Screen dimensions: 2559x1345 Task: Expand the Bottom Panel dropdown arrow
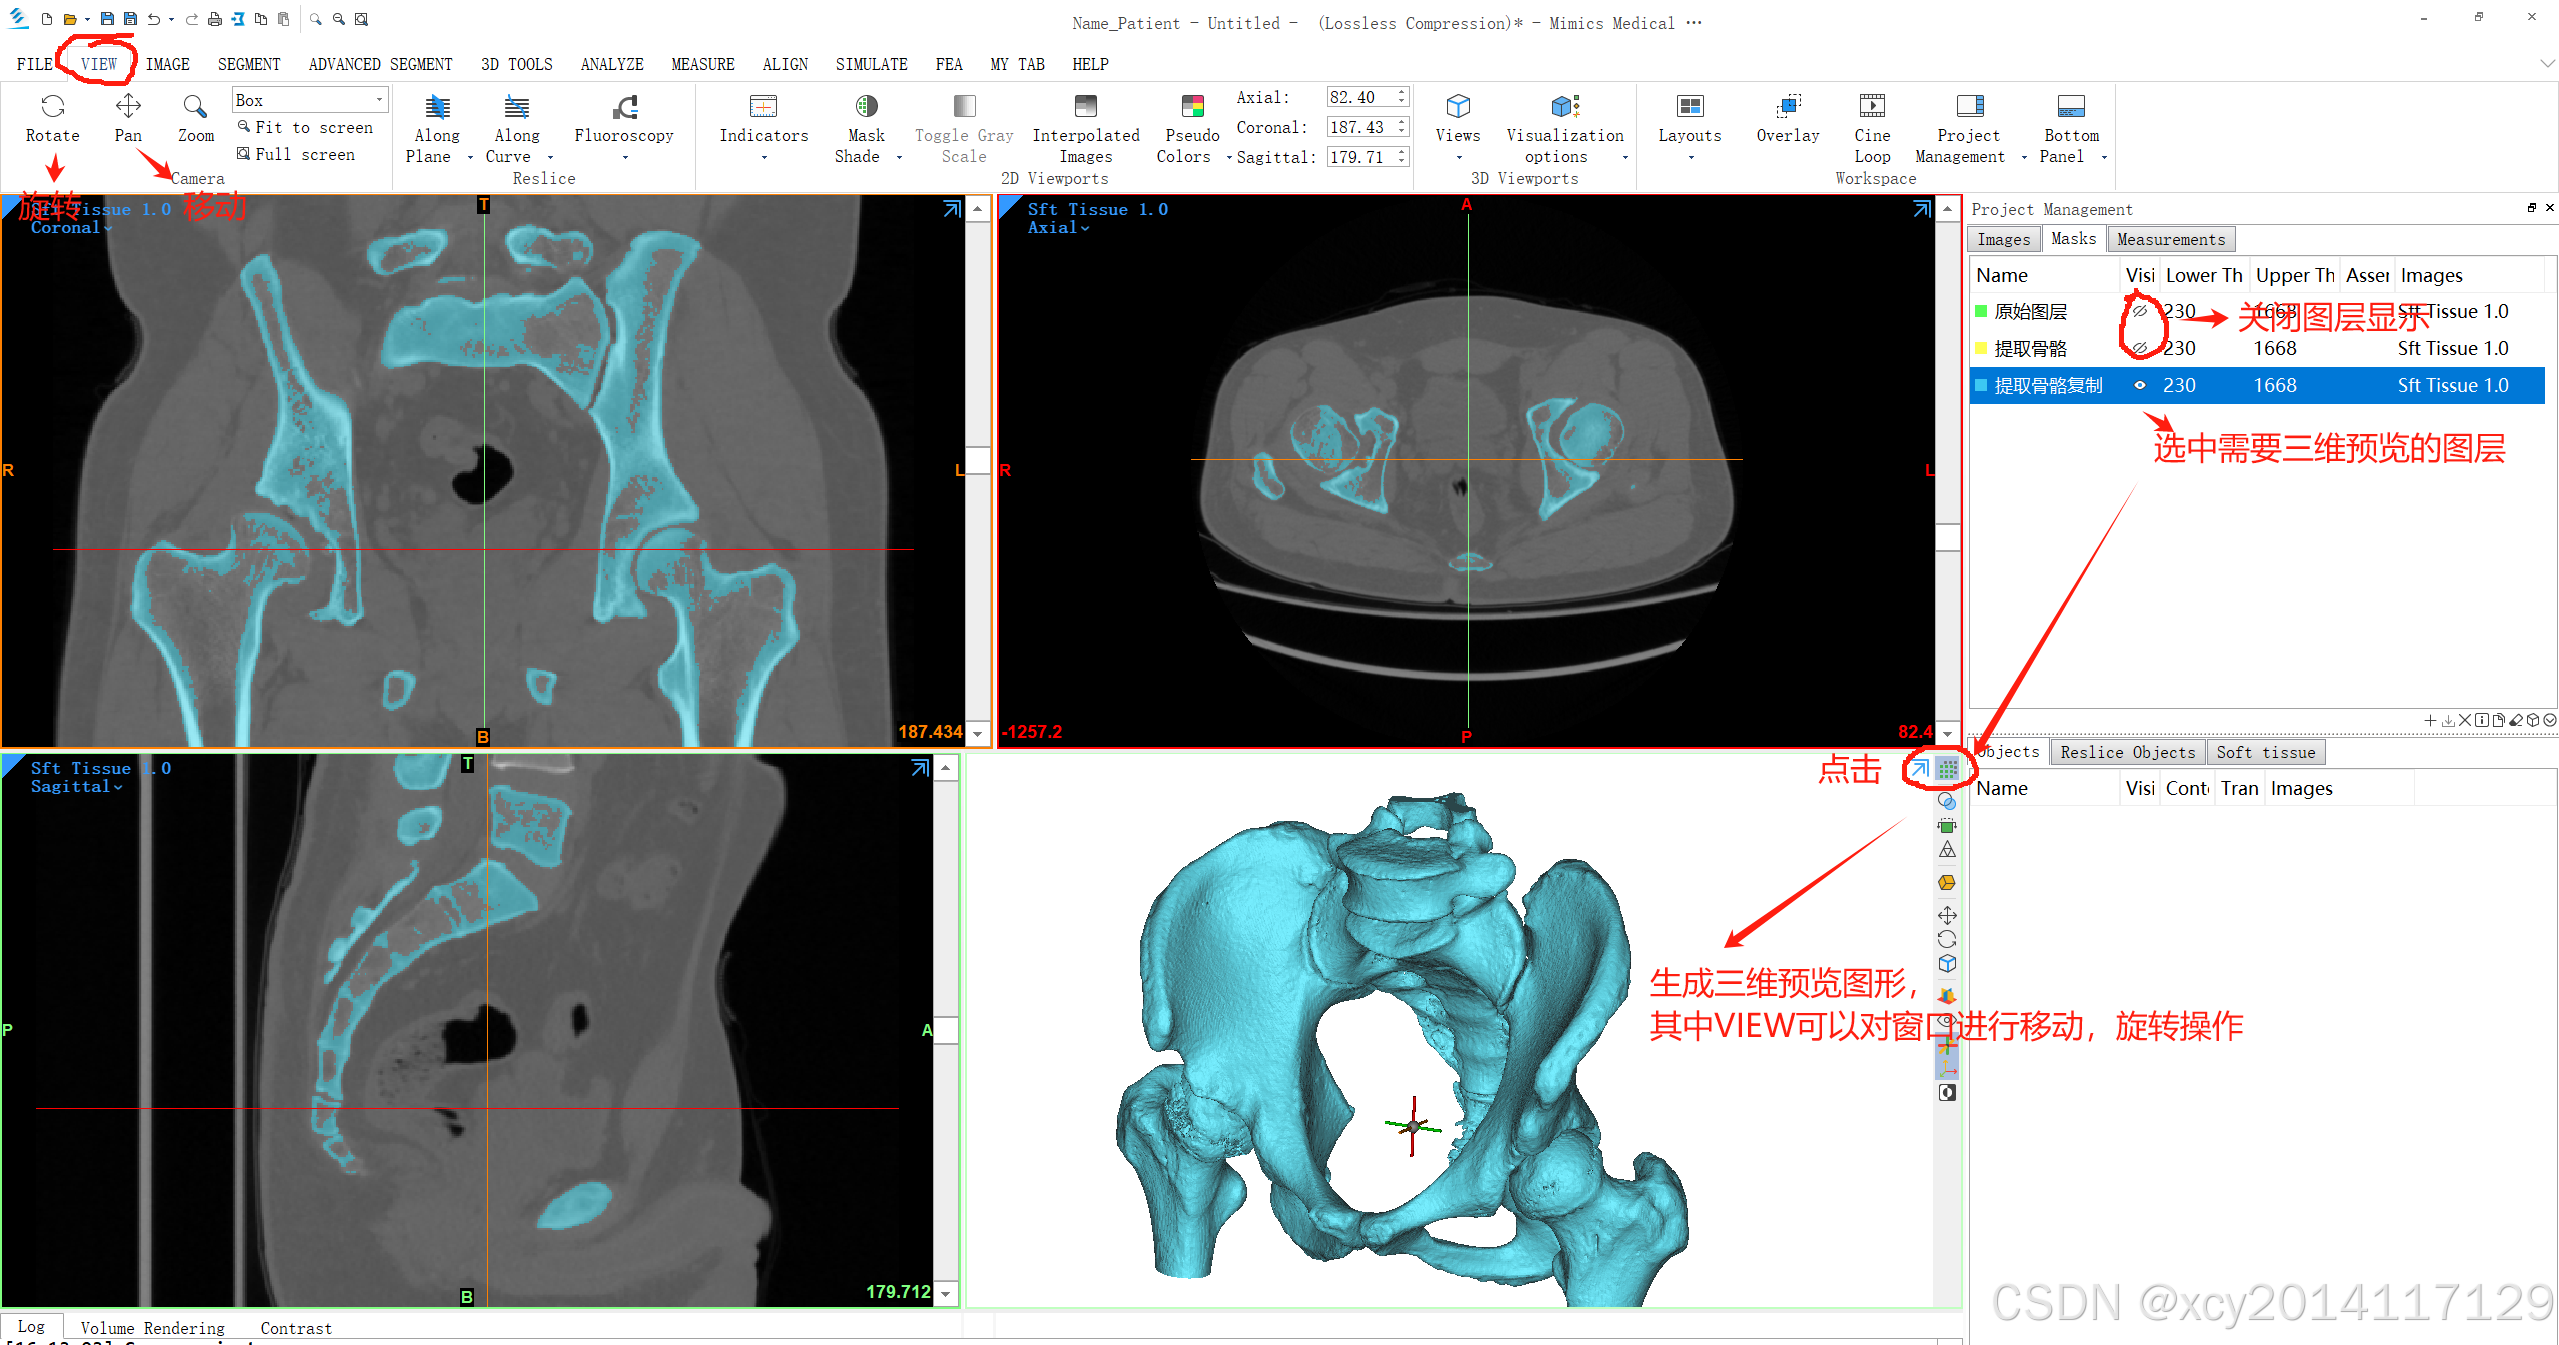(2104, 157)
